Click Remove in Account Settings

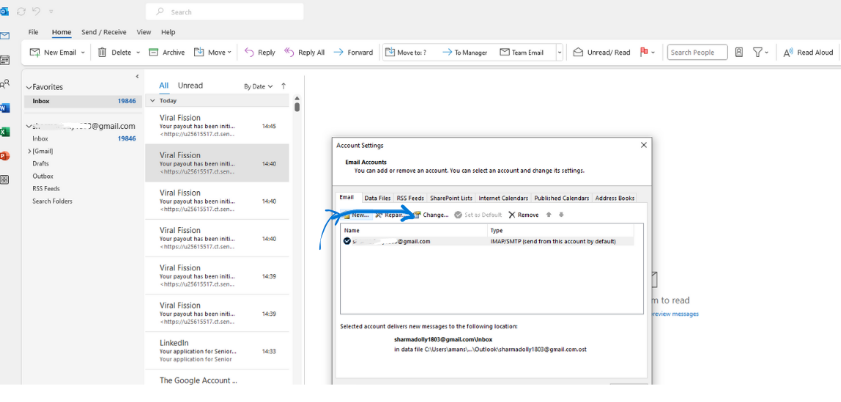(523, 215)
